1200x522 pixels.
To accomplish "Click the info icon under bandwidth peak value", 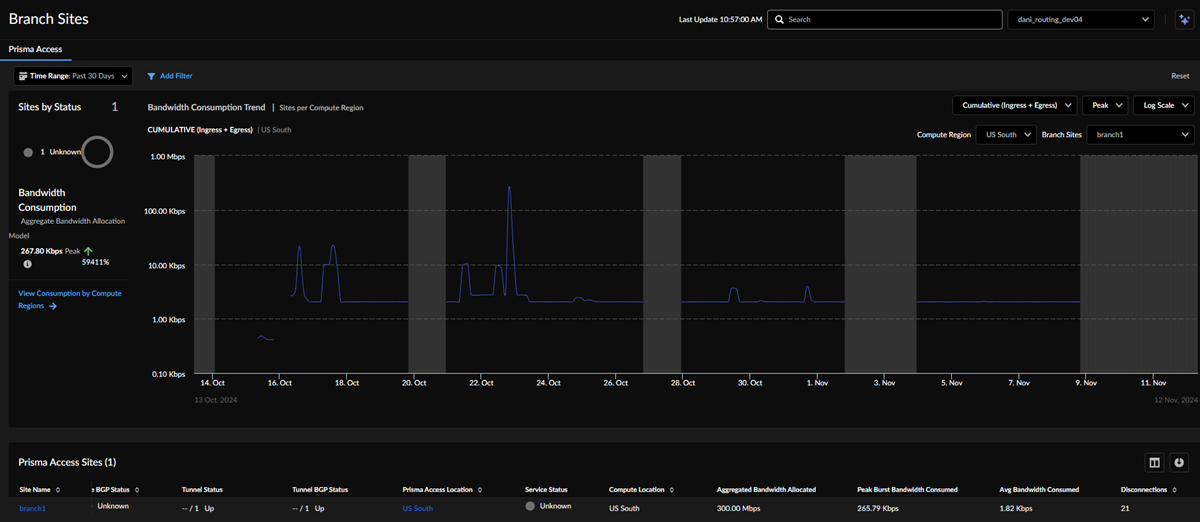I will [x=27, y=264].
